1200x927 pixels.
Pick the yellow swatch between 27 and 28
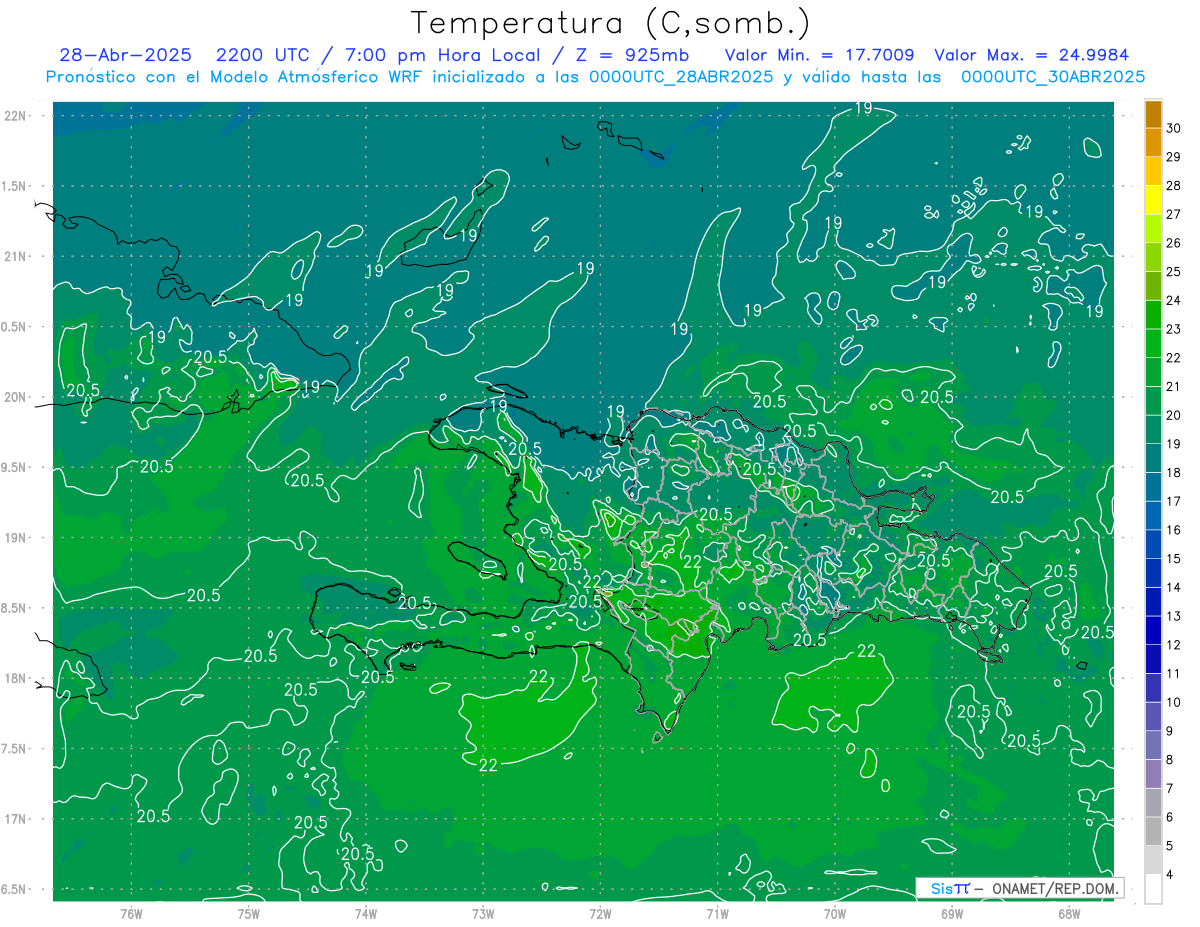[x=1153, y=201]
